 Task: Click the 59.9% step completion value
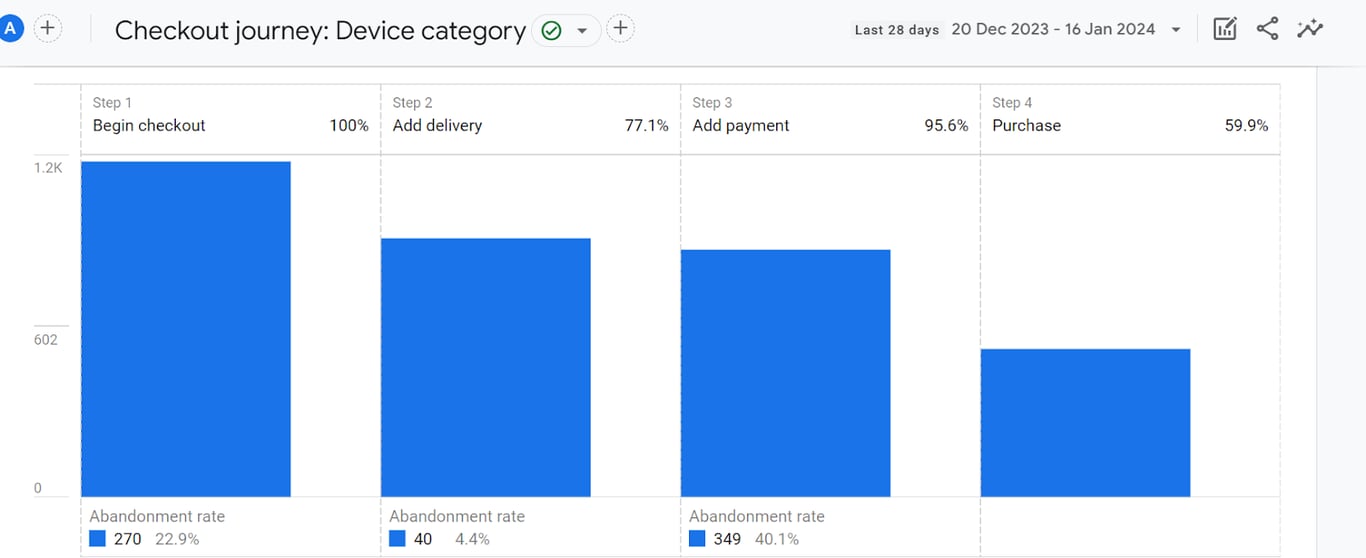click(1247, 126)
